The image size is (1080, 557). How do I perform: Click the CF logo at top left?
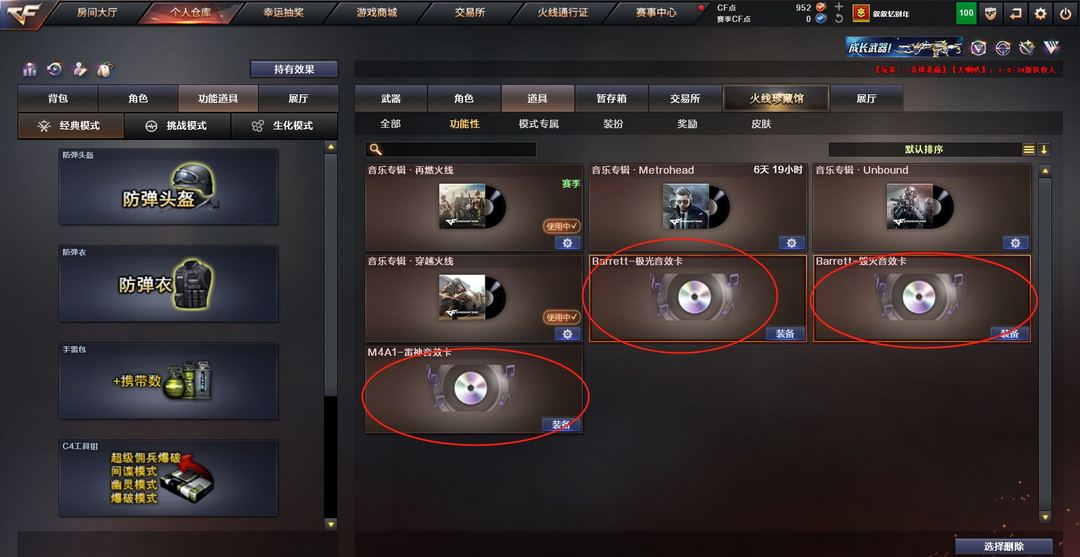[x=24, y=14]
